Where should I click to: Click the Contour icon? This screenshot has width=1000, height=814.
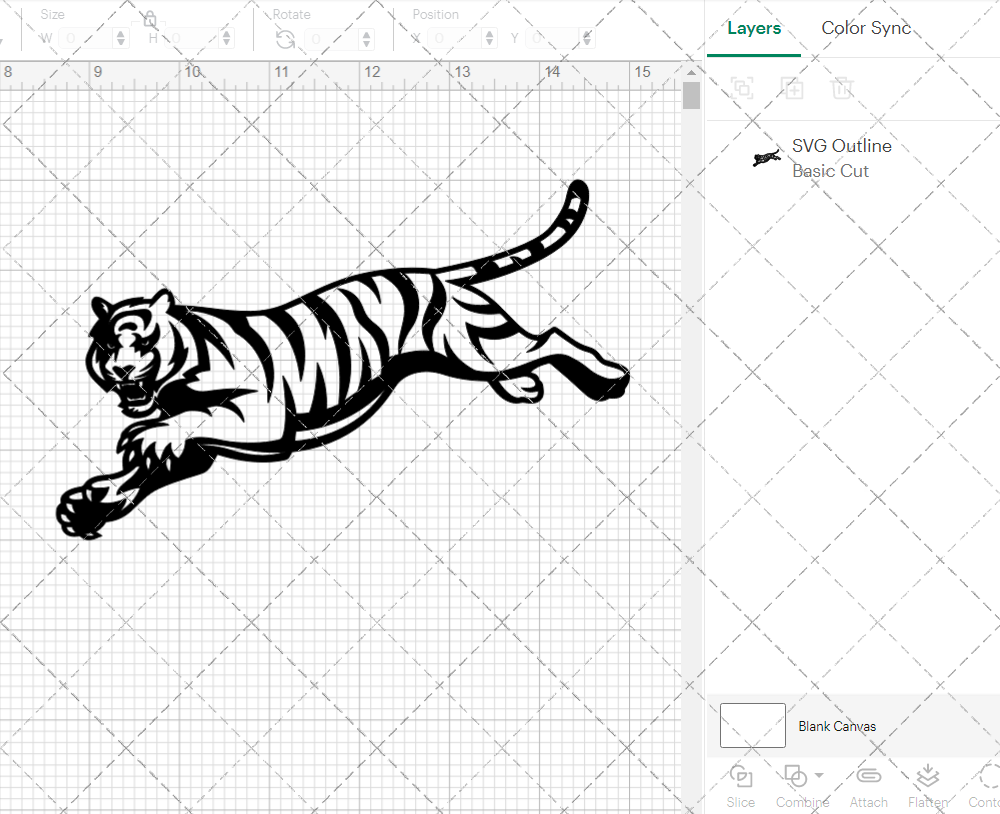point(988,776)
